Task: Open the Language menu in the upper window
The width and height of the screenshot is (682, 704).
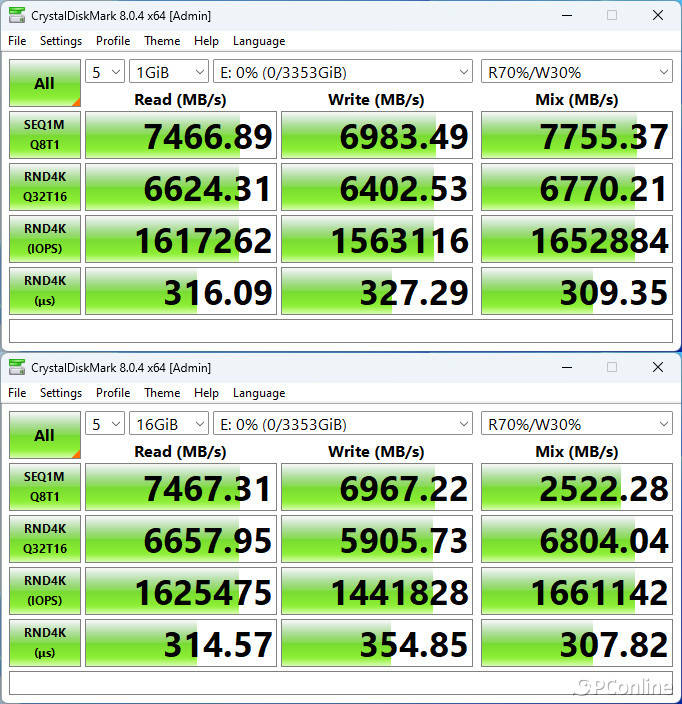Action: [x=259, y=41]
